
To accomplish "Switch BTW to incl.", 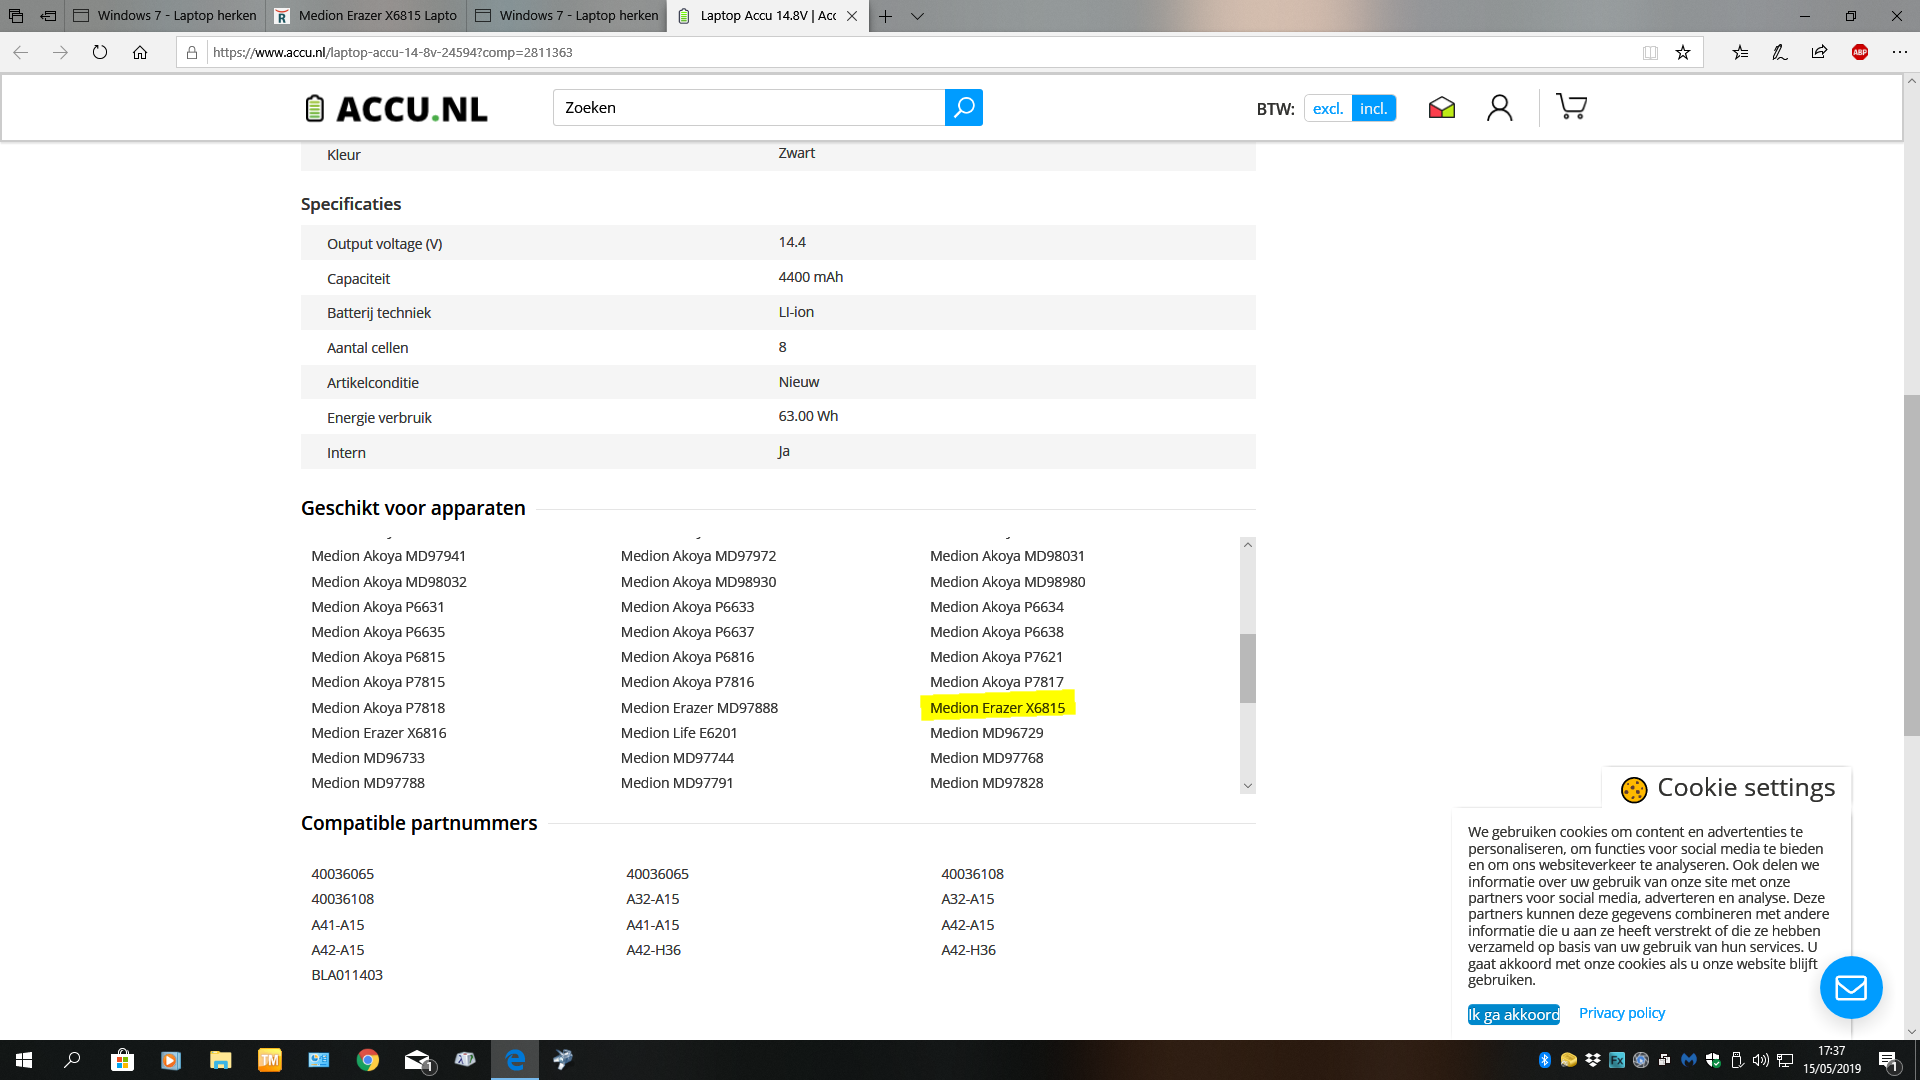I will click(x=1373, y=108).
